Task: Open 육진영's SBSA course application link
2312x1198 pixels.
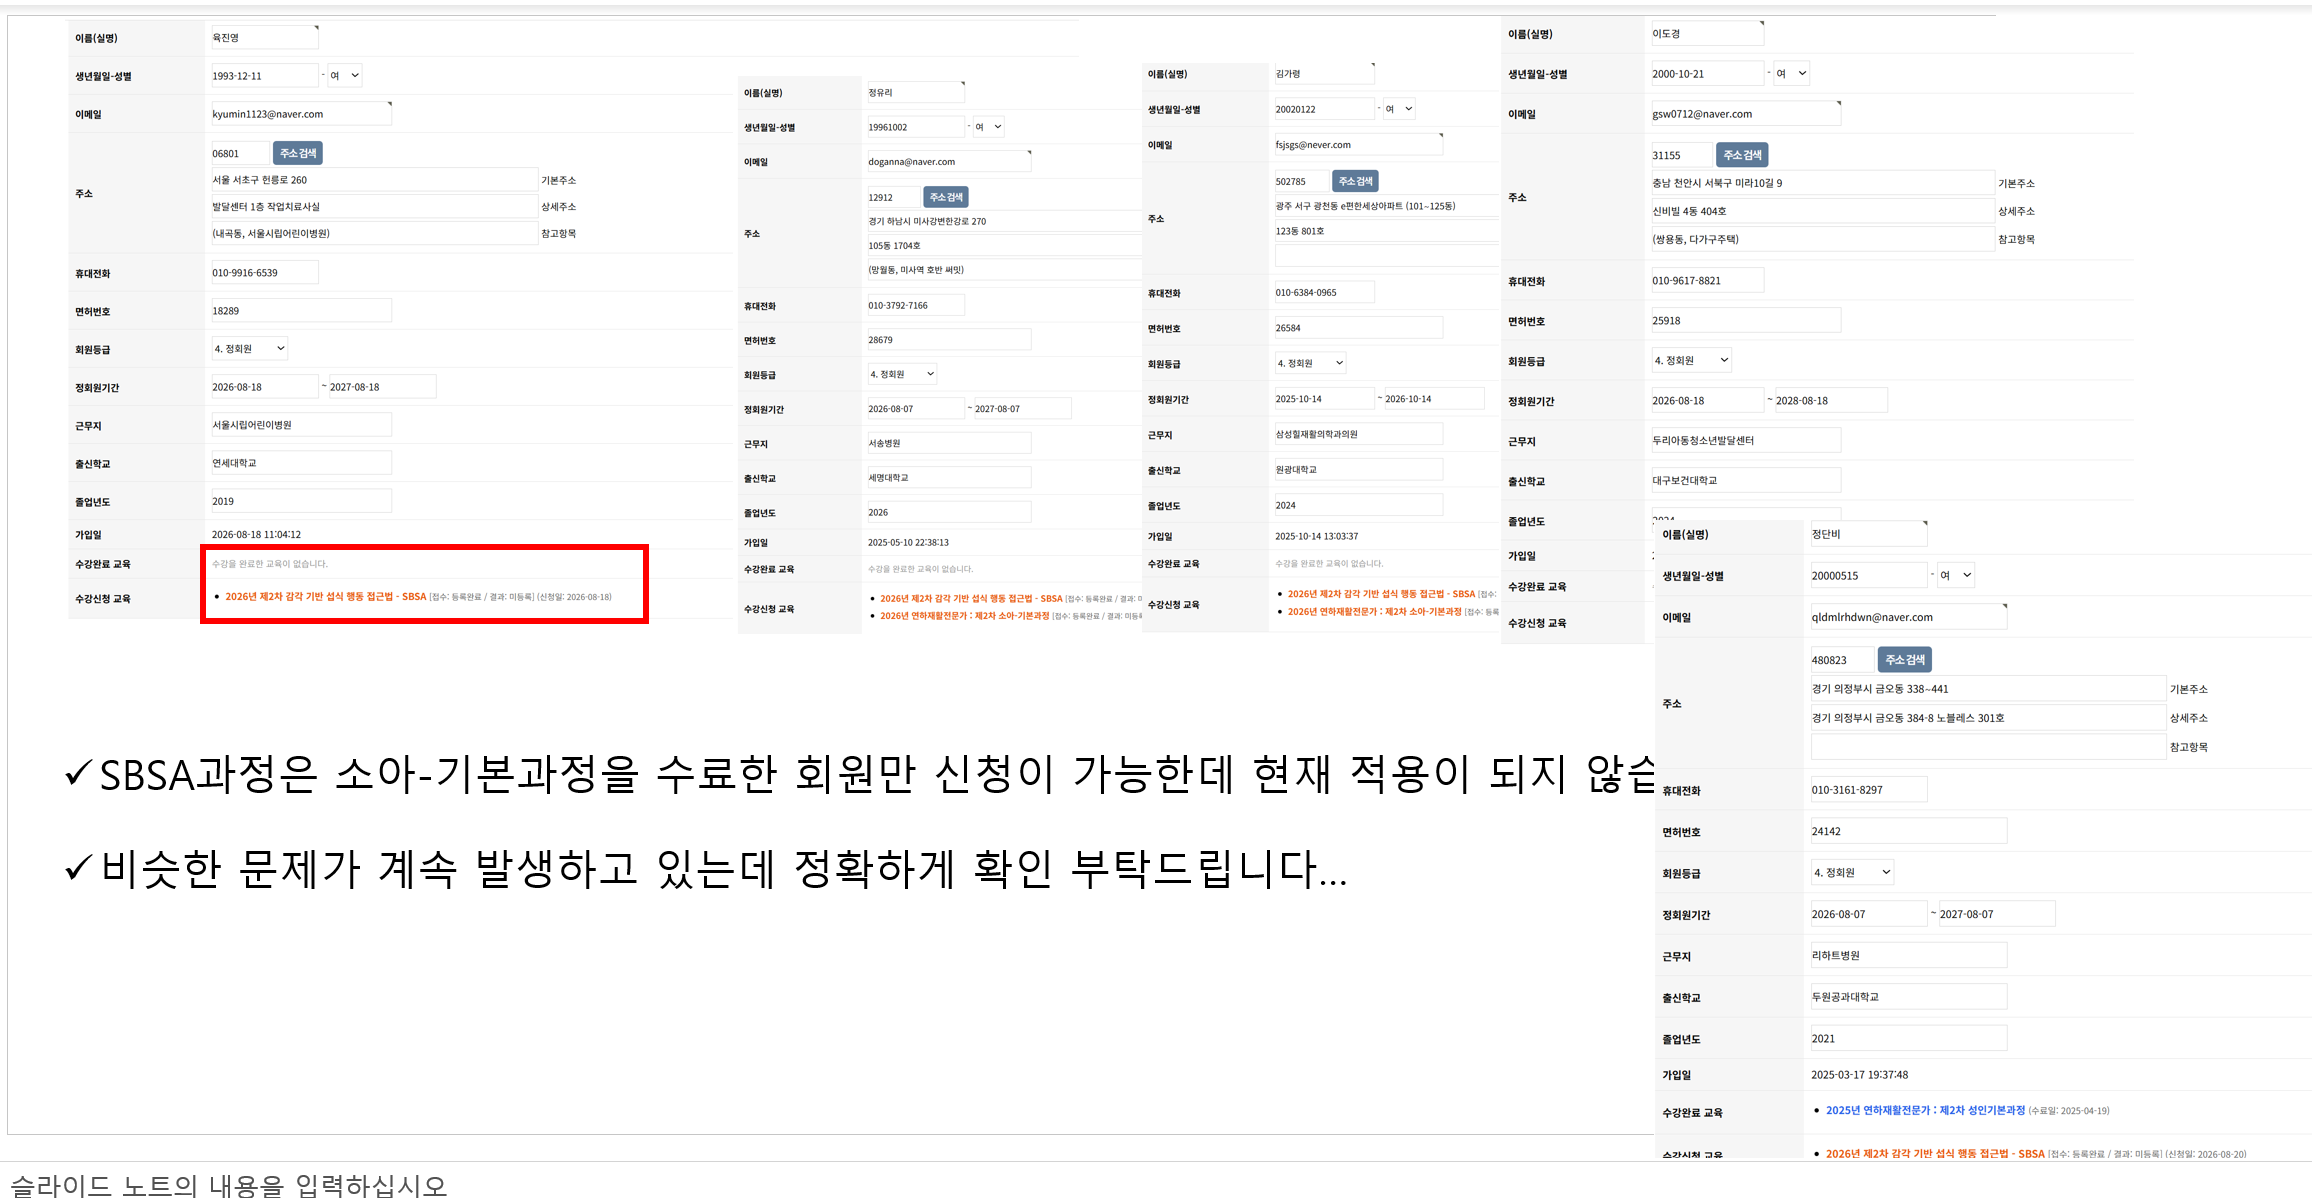Action: [x=326, y=597]
